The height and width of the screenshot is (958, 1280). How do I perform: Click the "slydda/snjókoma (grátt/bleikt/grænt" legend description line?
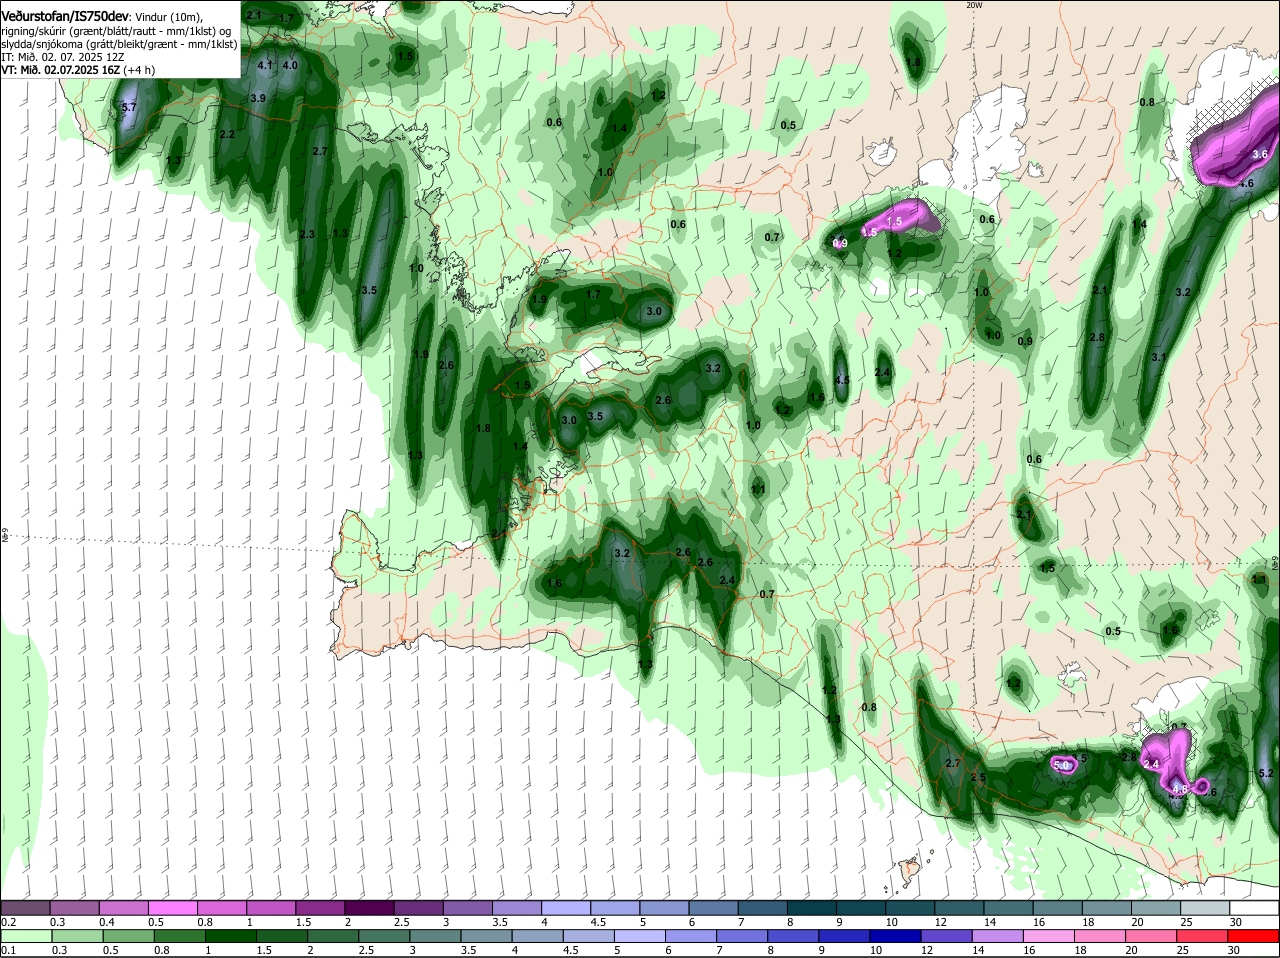(x=119, y=44)
